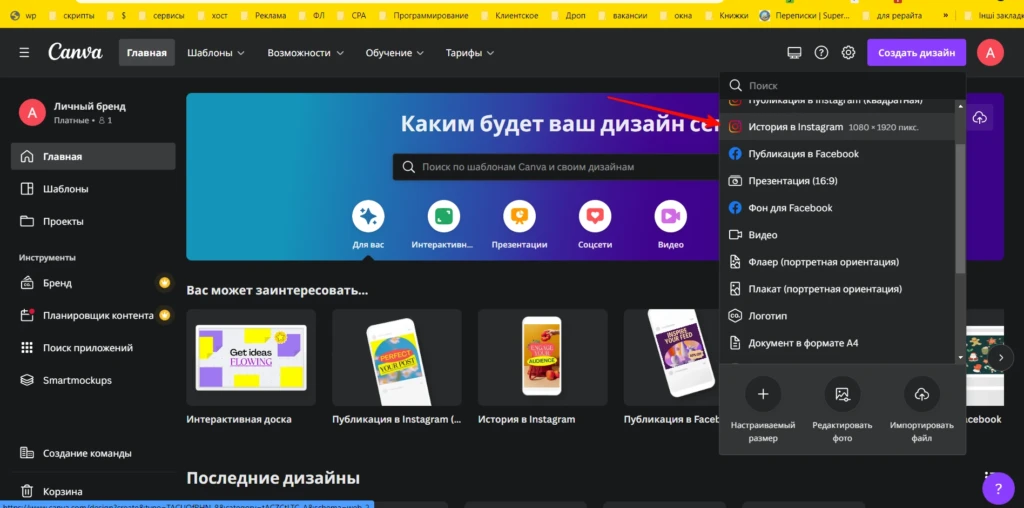The image size is (1024, 508).
Task: Click the dropdown Поиск search field
Action: click(842, 86)
